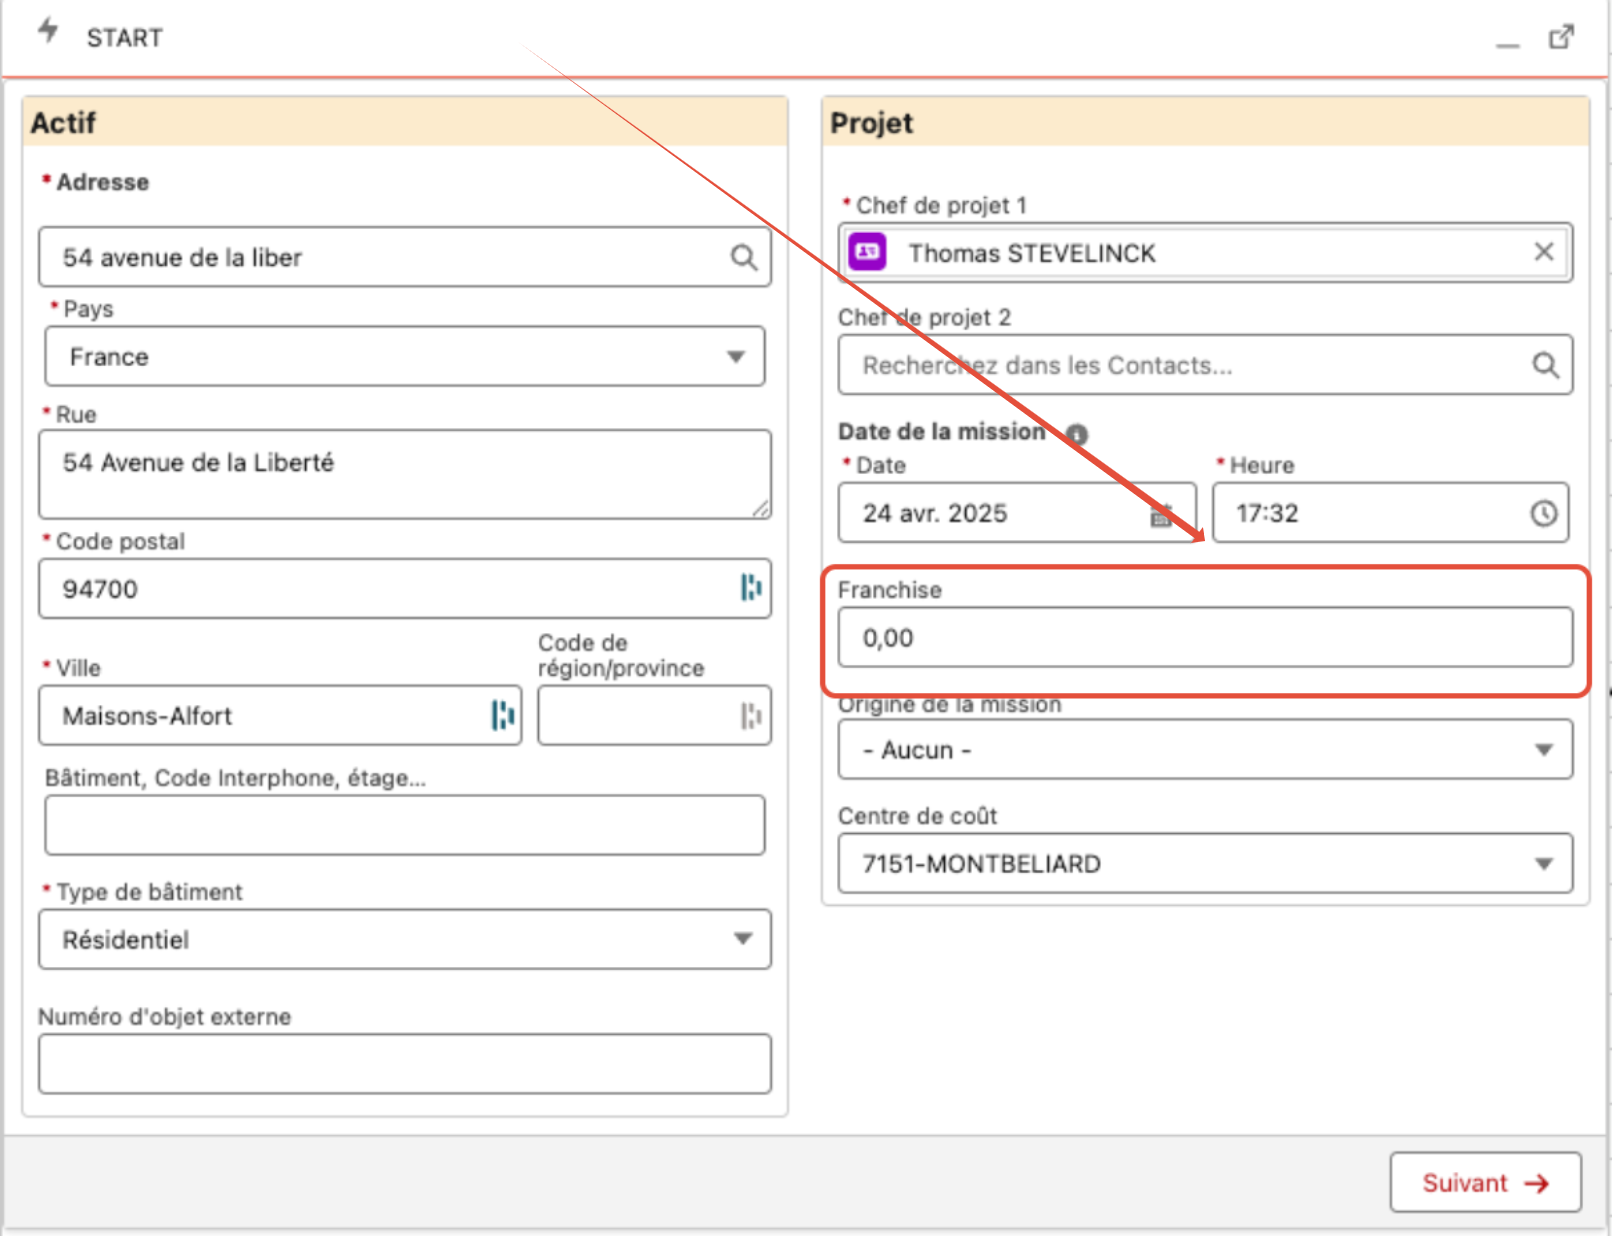Click the lightning bolt START flow icon

pyautogui.click(x=48, y=32)
